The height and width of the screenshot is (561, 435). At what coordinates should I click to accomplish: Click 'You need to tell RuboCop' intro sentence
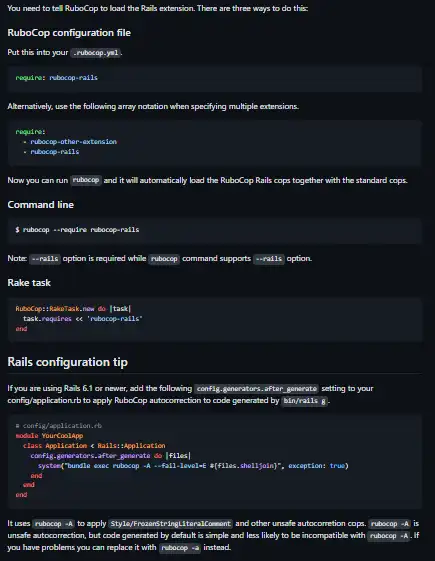click(158, 8)
